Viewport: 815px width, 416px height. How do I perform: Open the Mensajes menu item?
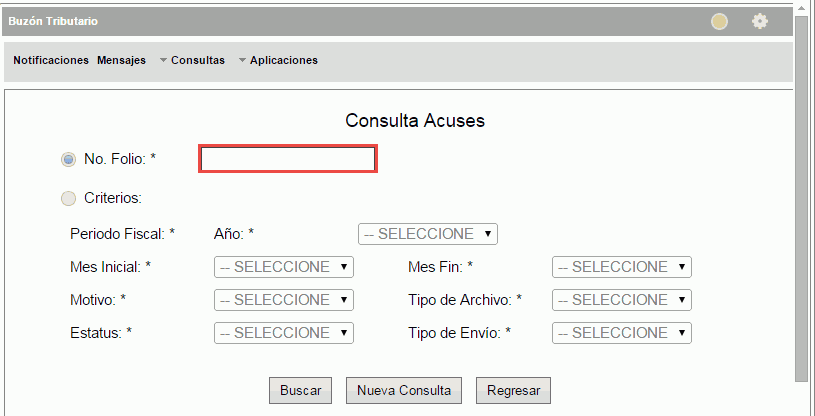121,60
